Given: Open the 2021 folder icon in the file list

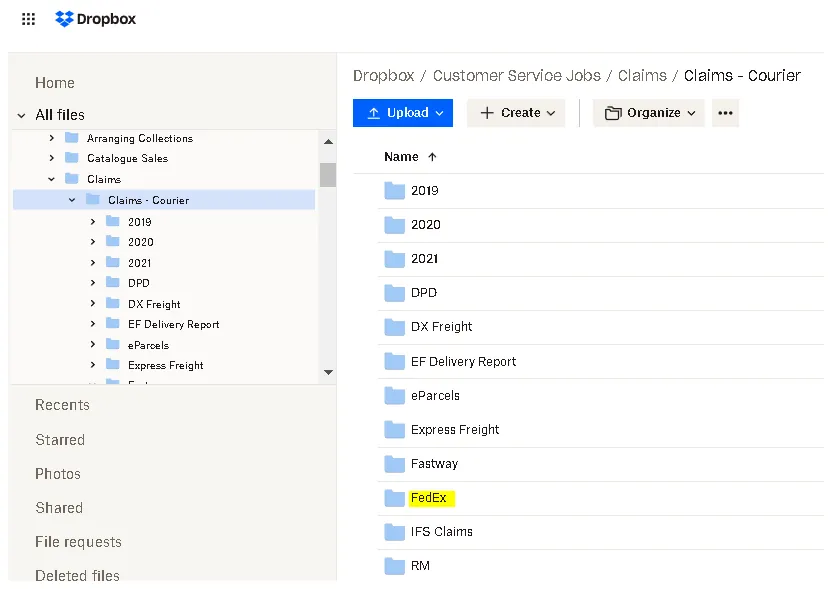Looking at the screenshot, I should tap(394, 259).
